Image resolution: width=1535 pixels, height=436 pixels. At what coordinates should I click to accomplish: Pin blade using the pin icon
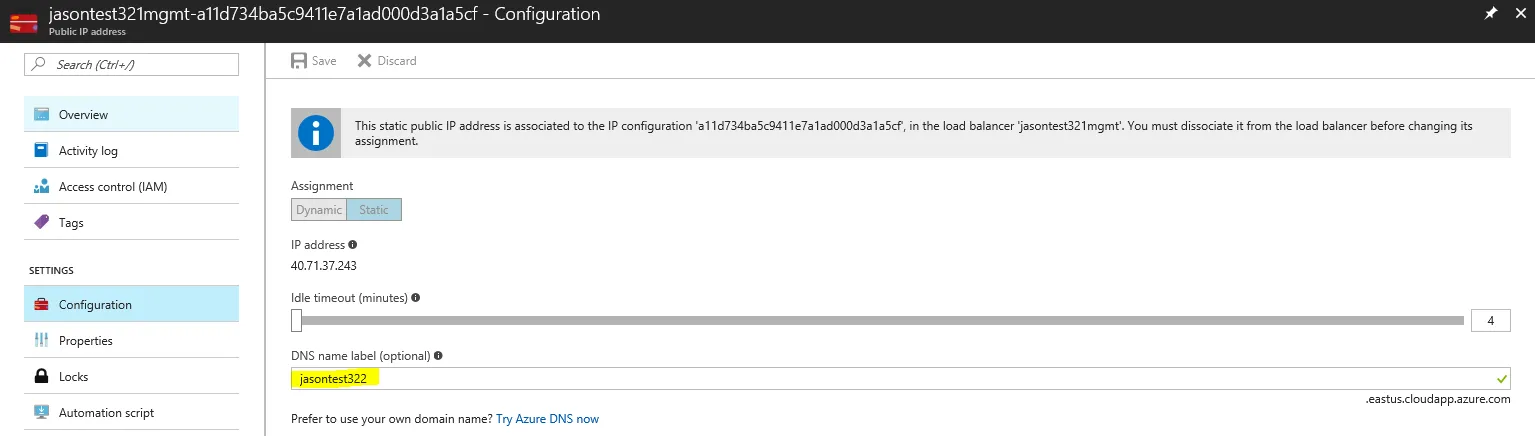click(1491, 14)
